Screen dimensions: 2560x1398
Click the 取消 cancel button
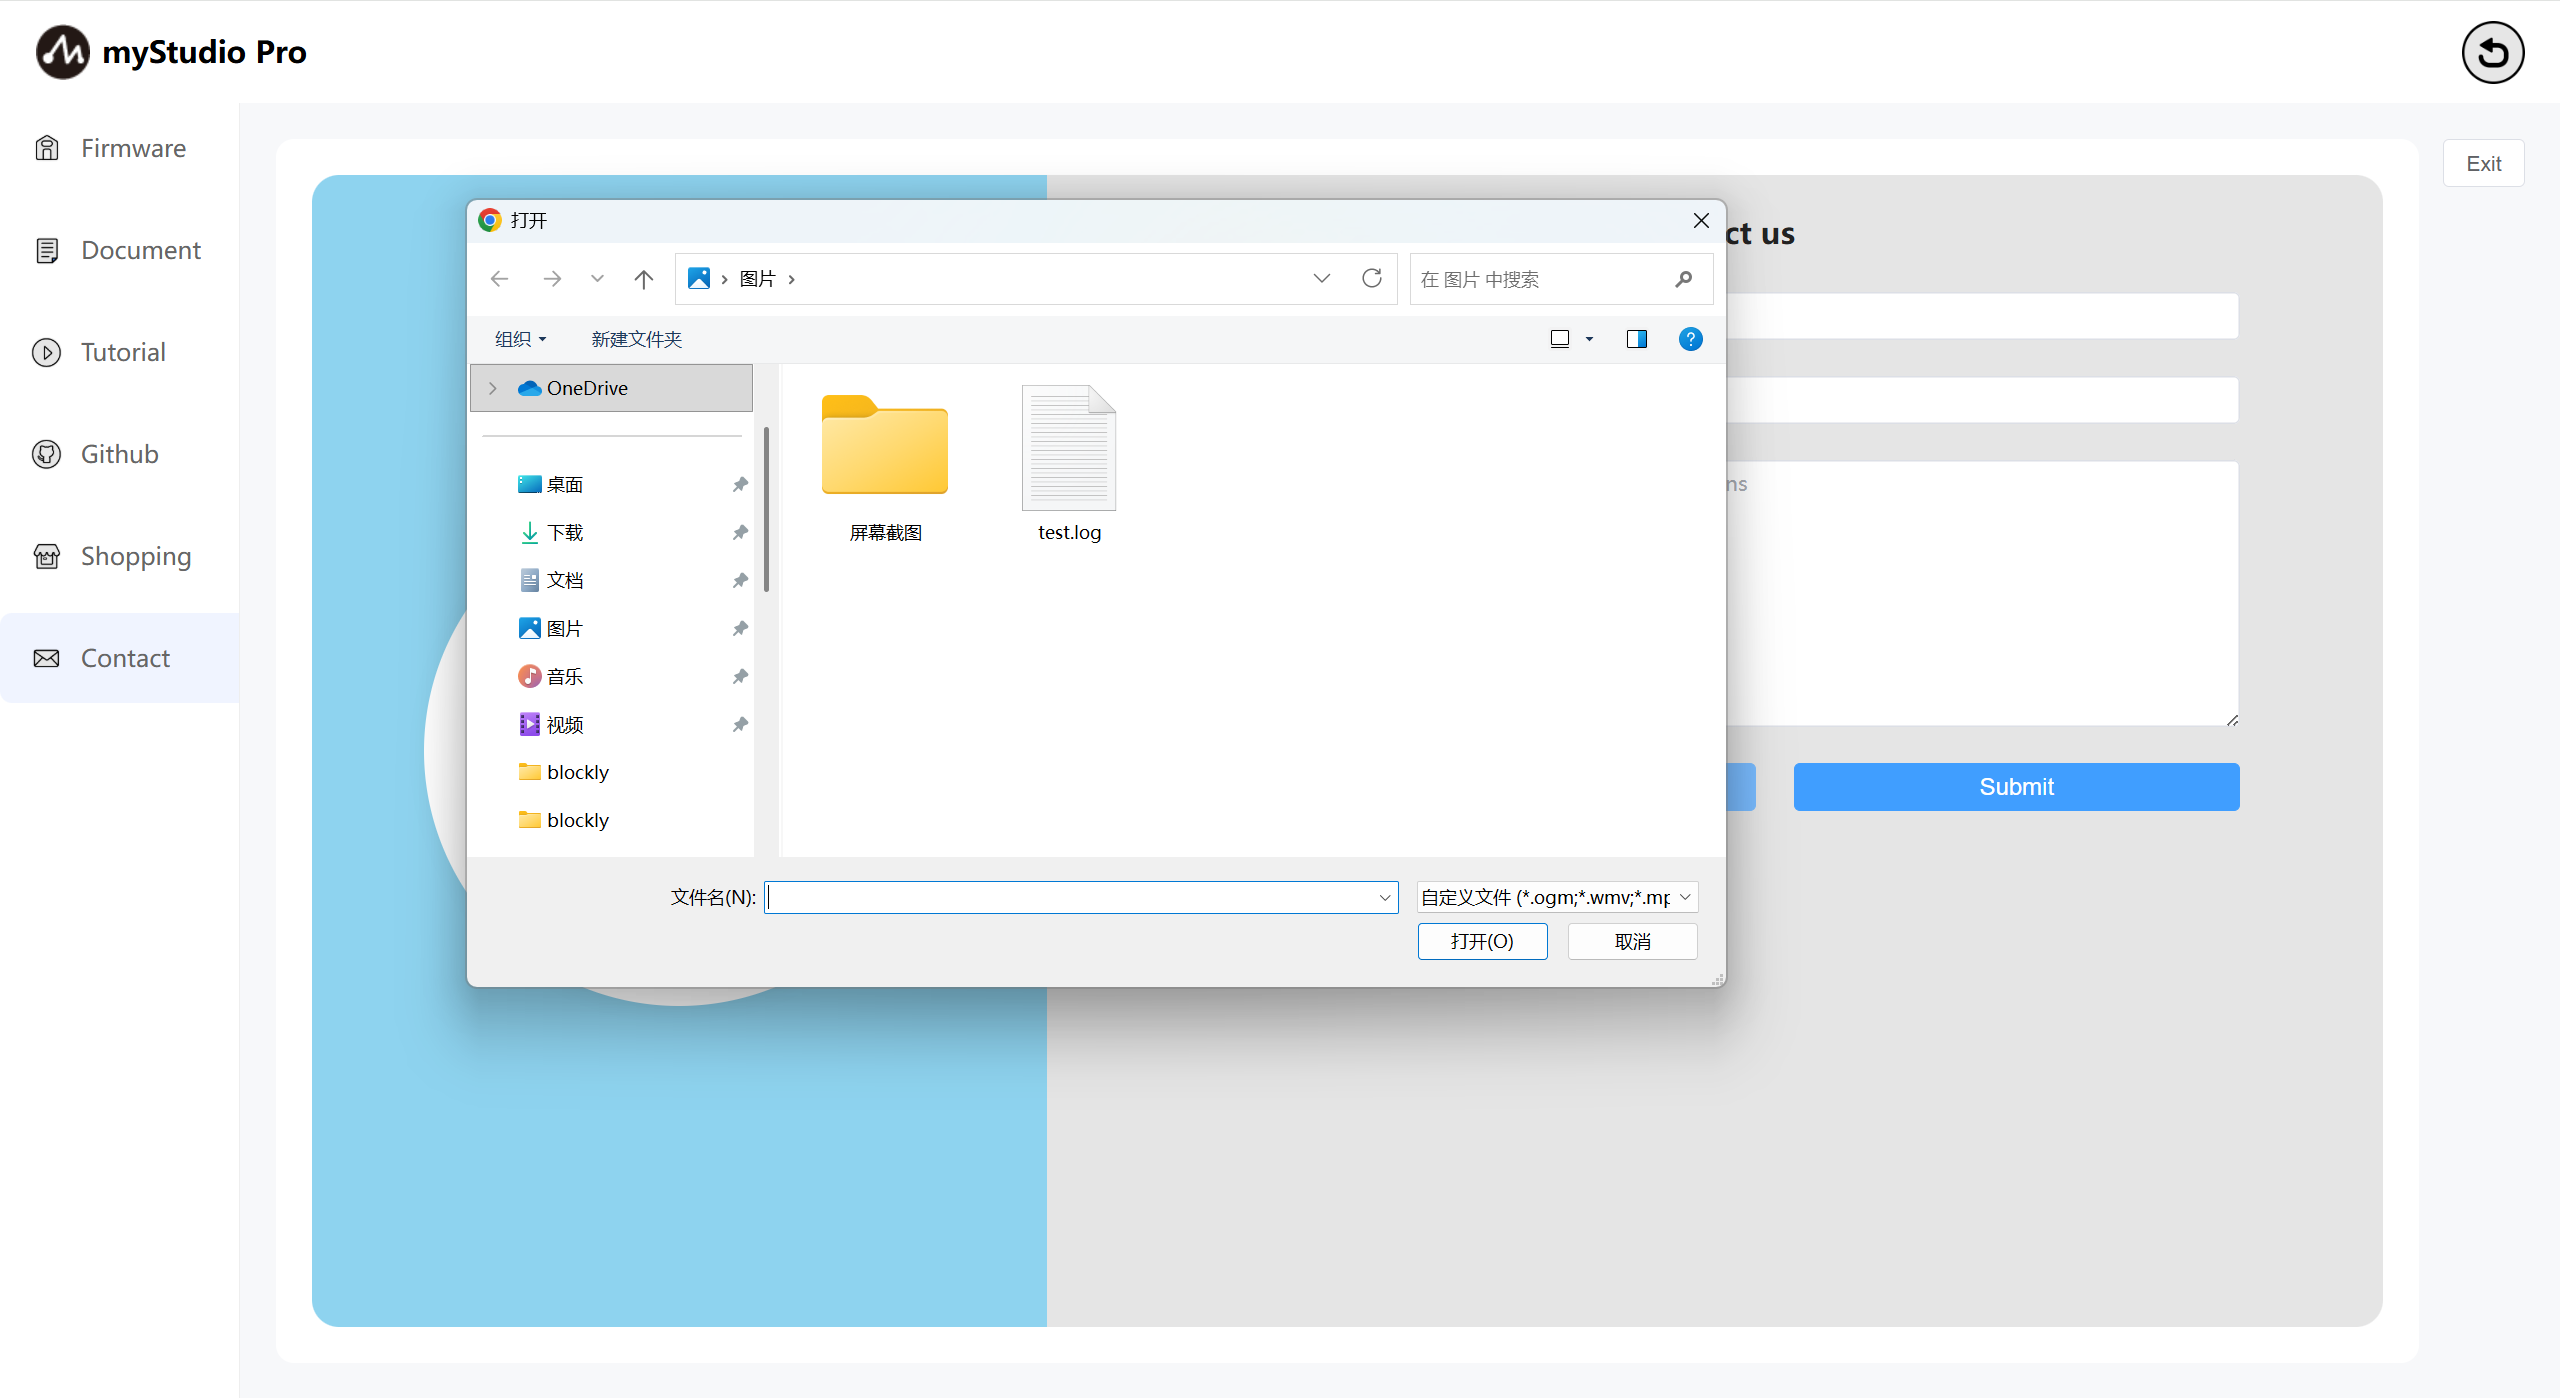click(x=1631, y=941)
